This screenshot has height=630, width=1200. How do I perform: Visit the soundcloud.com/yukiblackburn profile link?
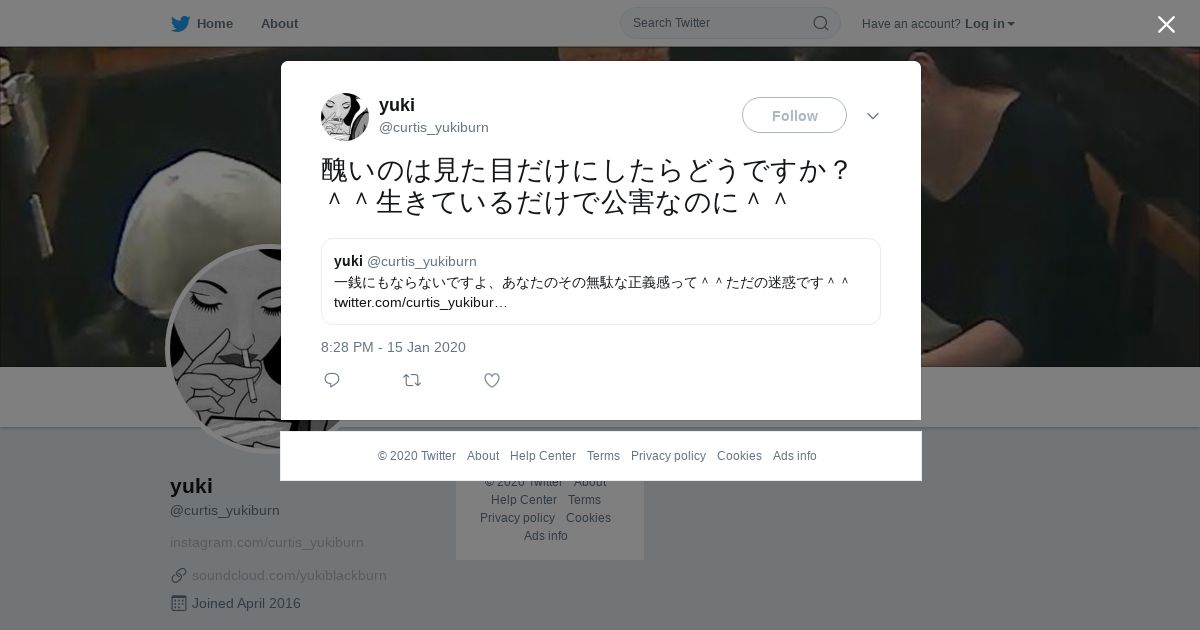289,575
